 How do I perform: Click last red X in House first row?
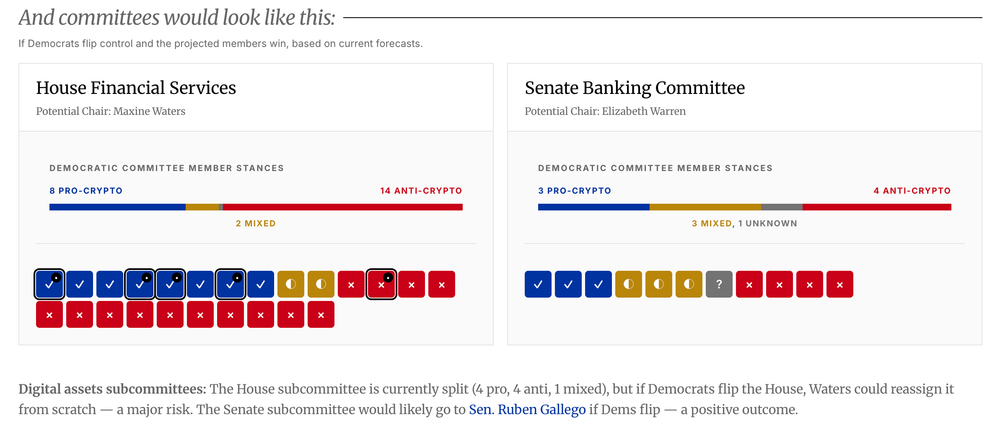click(442, 285)
